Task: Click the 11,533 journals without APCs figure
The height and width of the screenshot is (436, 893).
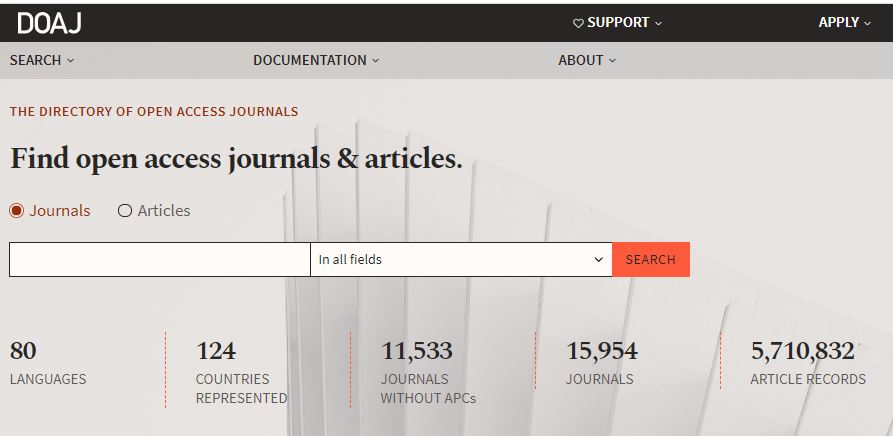Action: (417, 351)
